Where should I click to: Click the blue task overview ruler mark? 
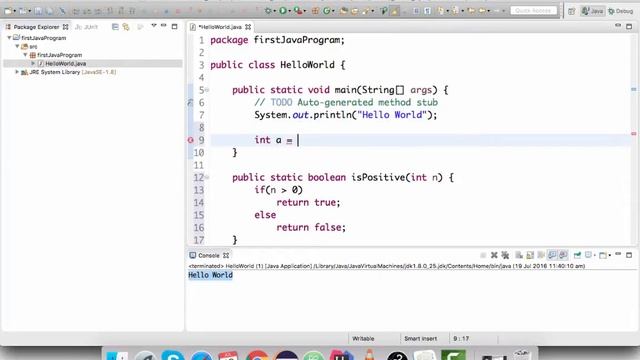pos(633,89)
